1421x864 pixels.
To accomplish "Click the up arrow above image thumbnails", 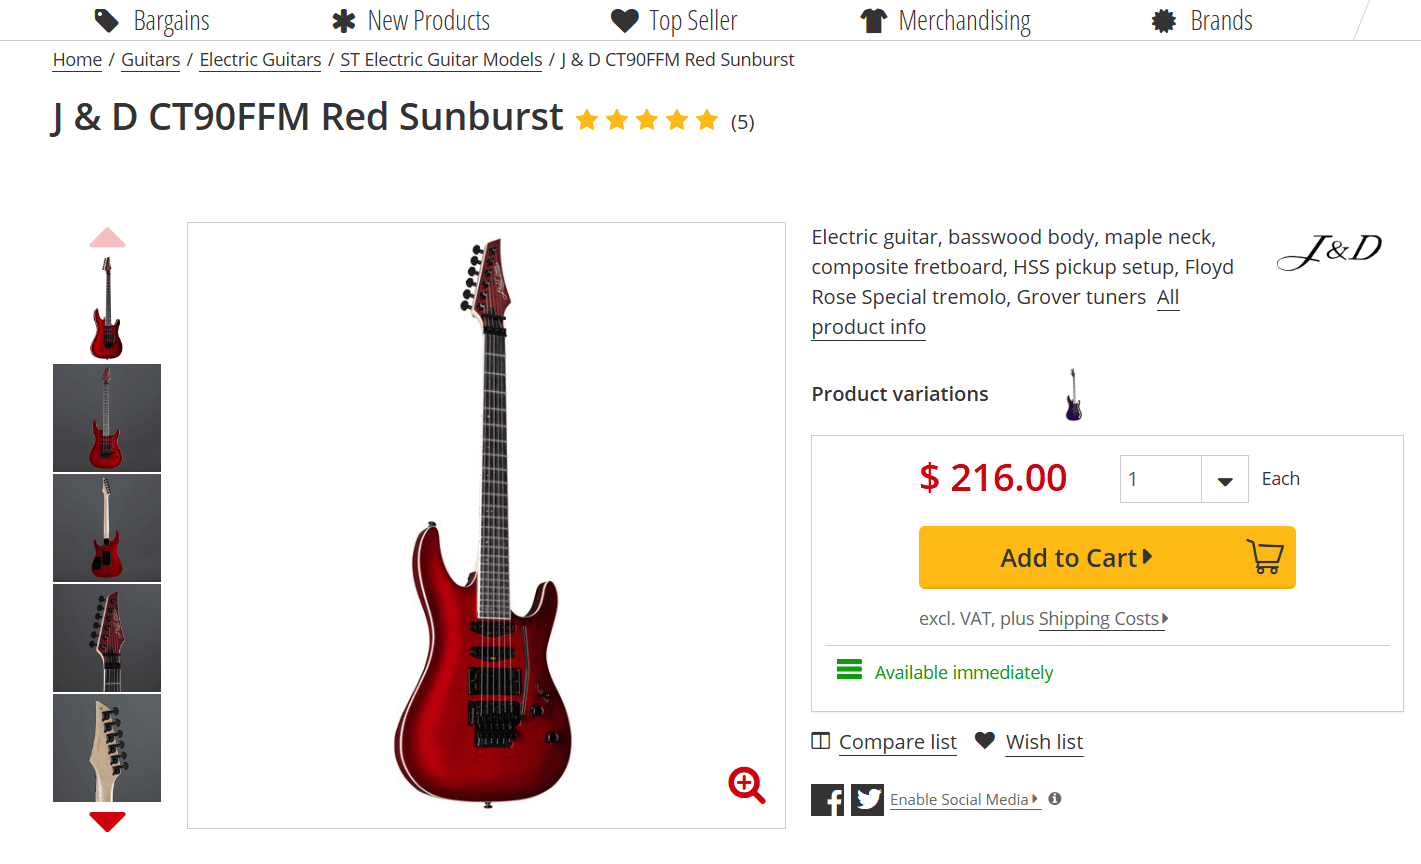I will click(107, 237).
